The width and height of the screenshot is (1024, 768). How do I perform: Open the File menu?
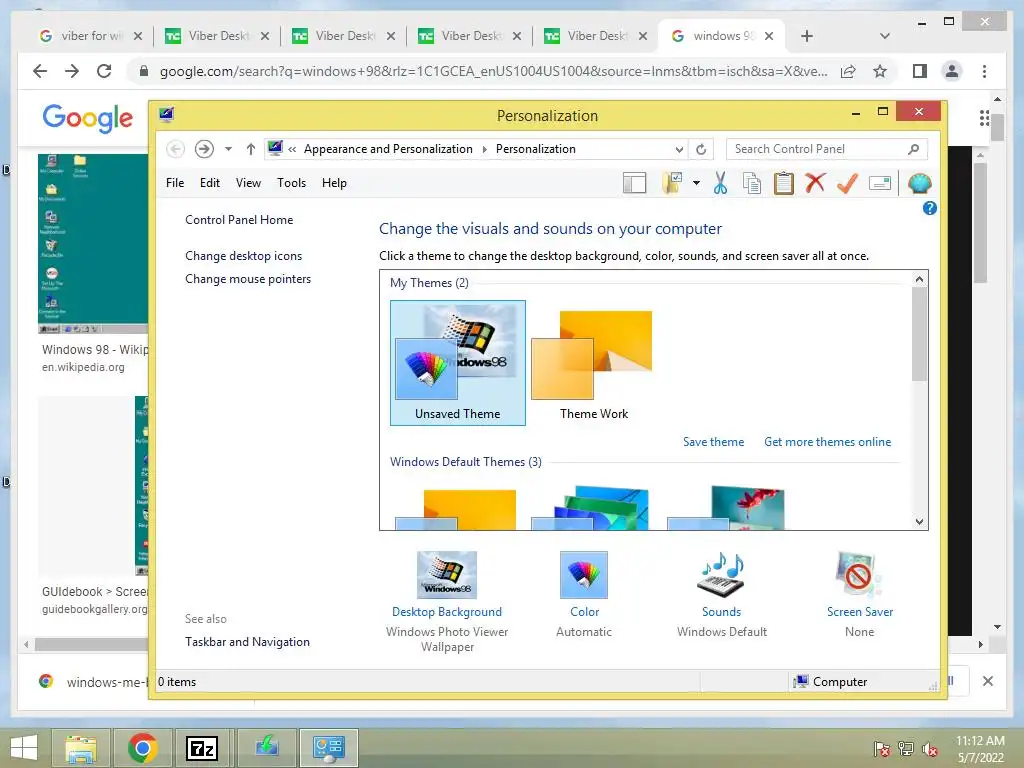(x=175, y=184)
